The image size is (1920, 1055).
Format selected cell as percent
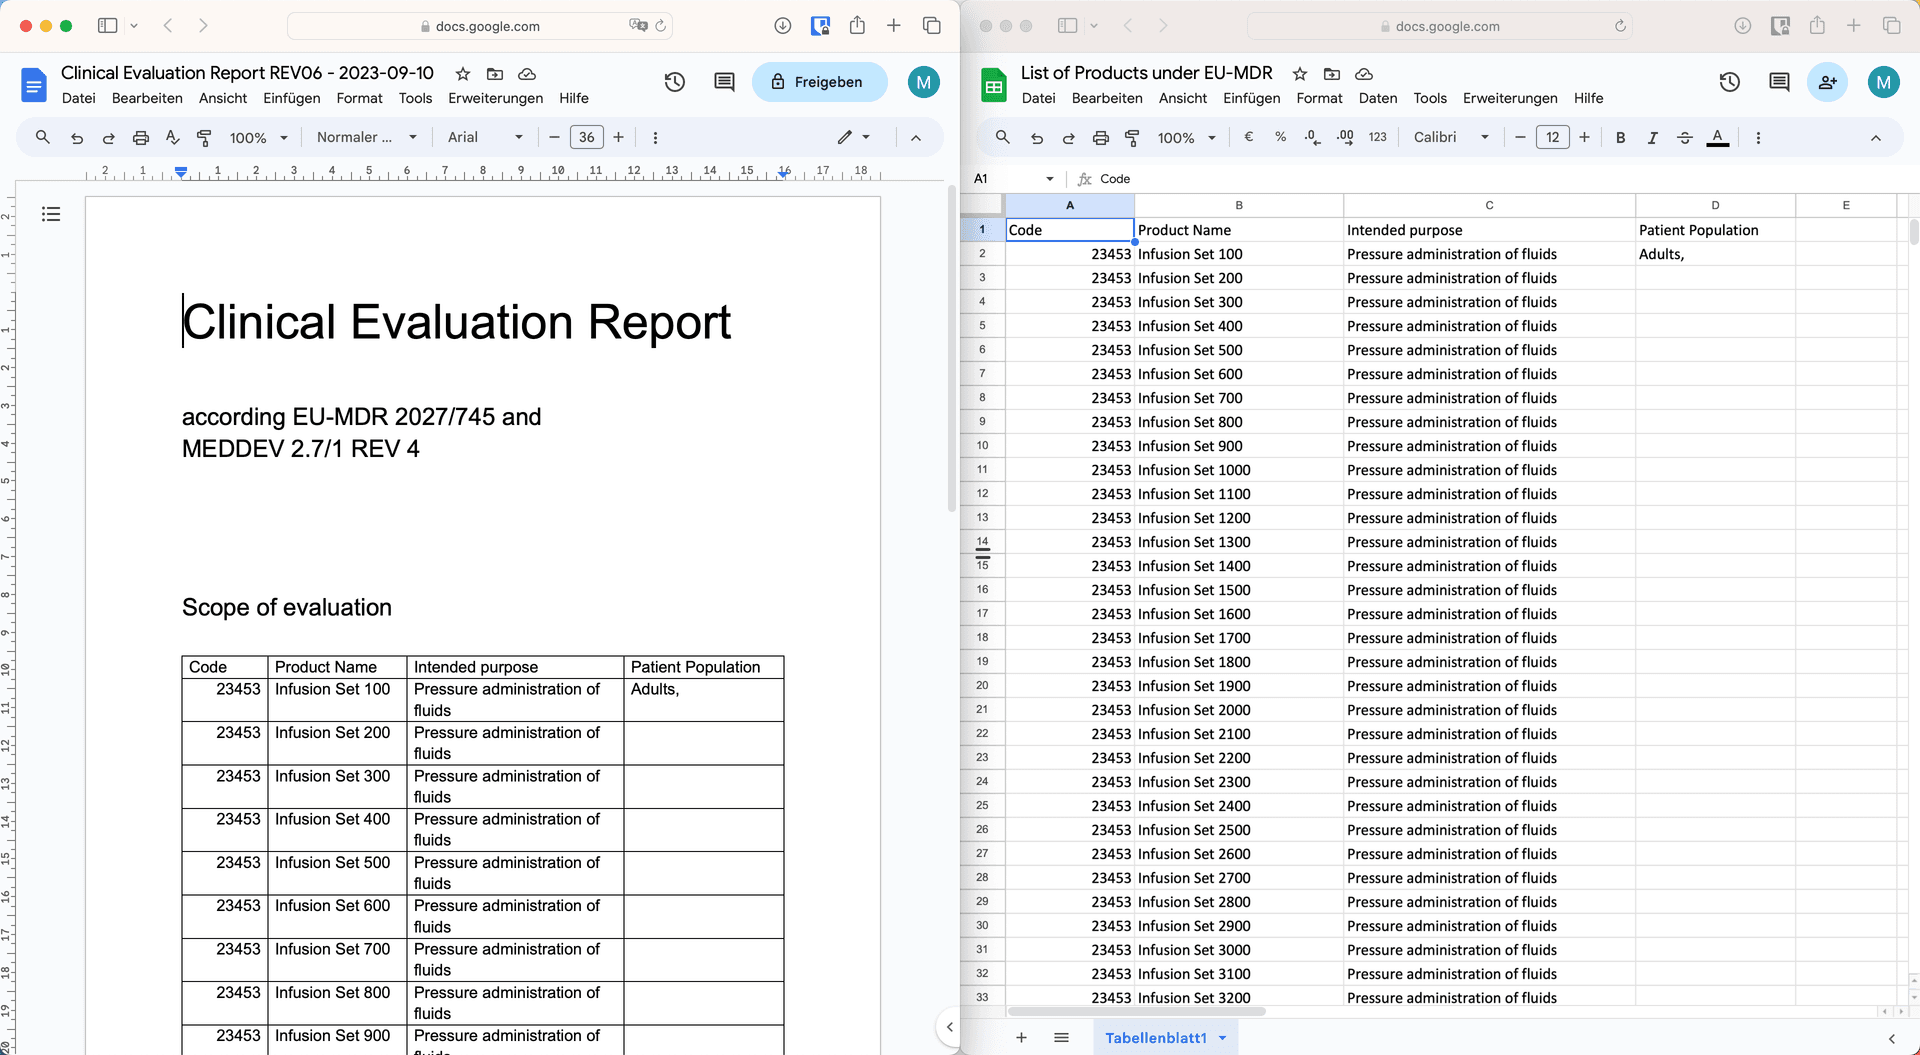1280,137
